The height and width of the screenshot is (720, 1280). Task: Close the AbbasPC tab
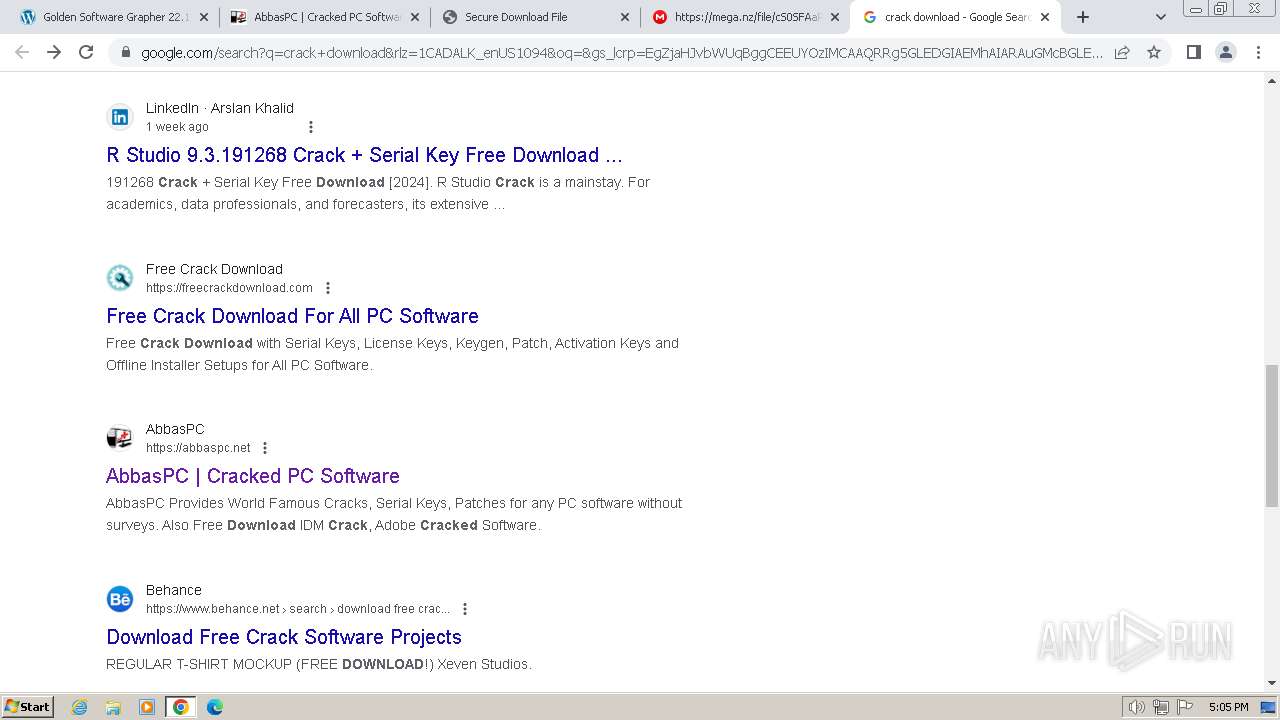[x=415, y=17]
